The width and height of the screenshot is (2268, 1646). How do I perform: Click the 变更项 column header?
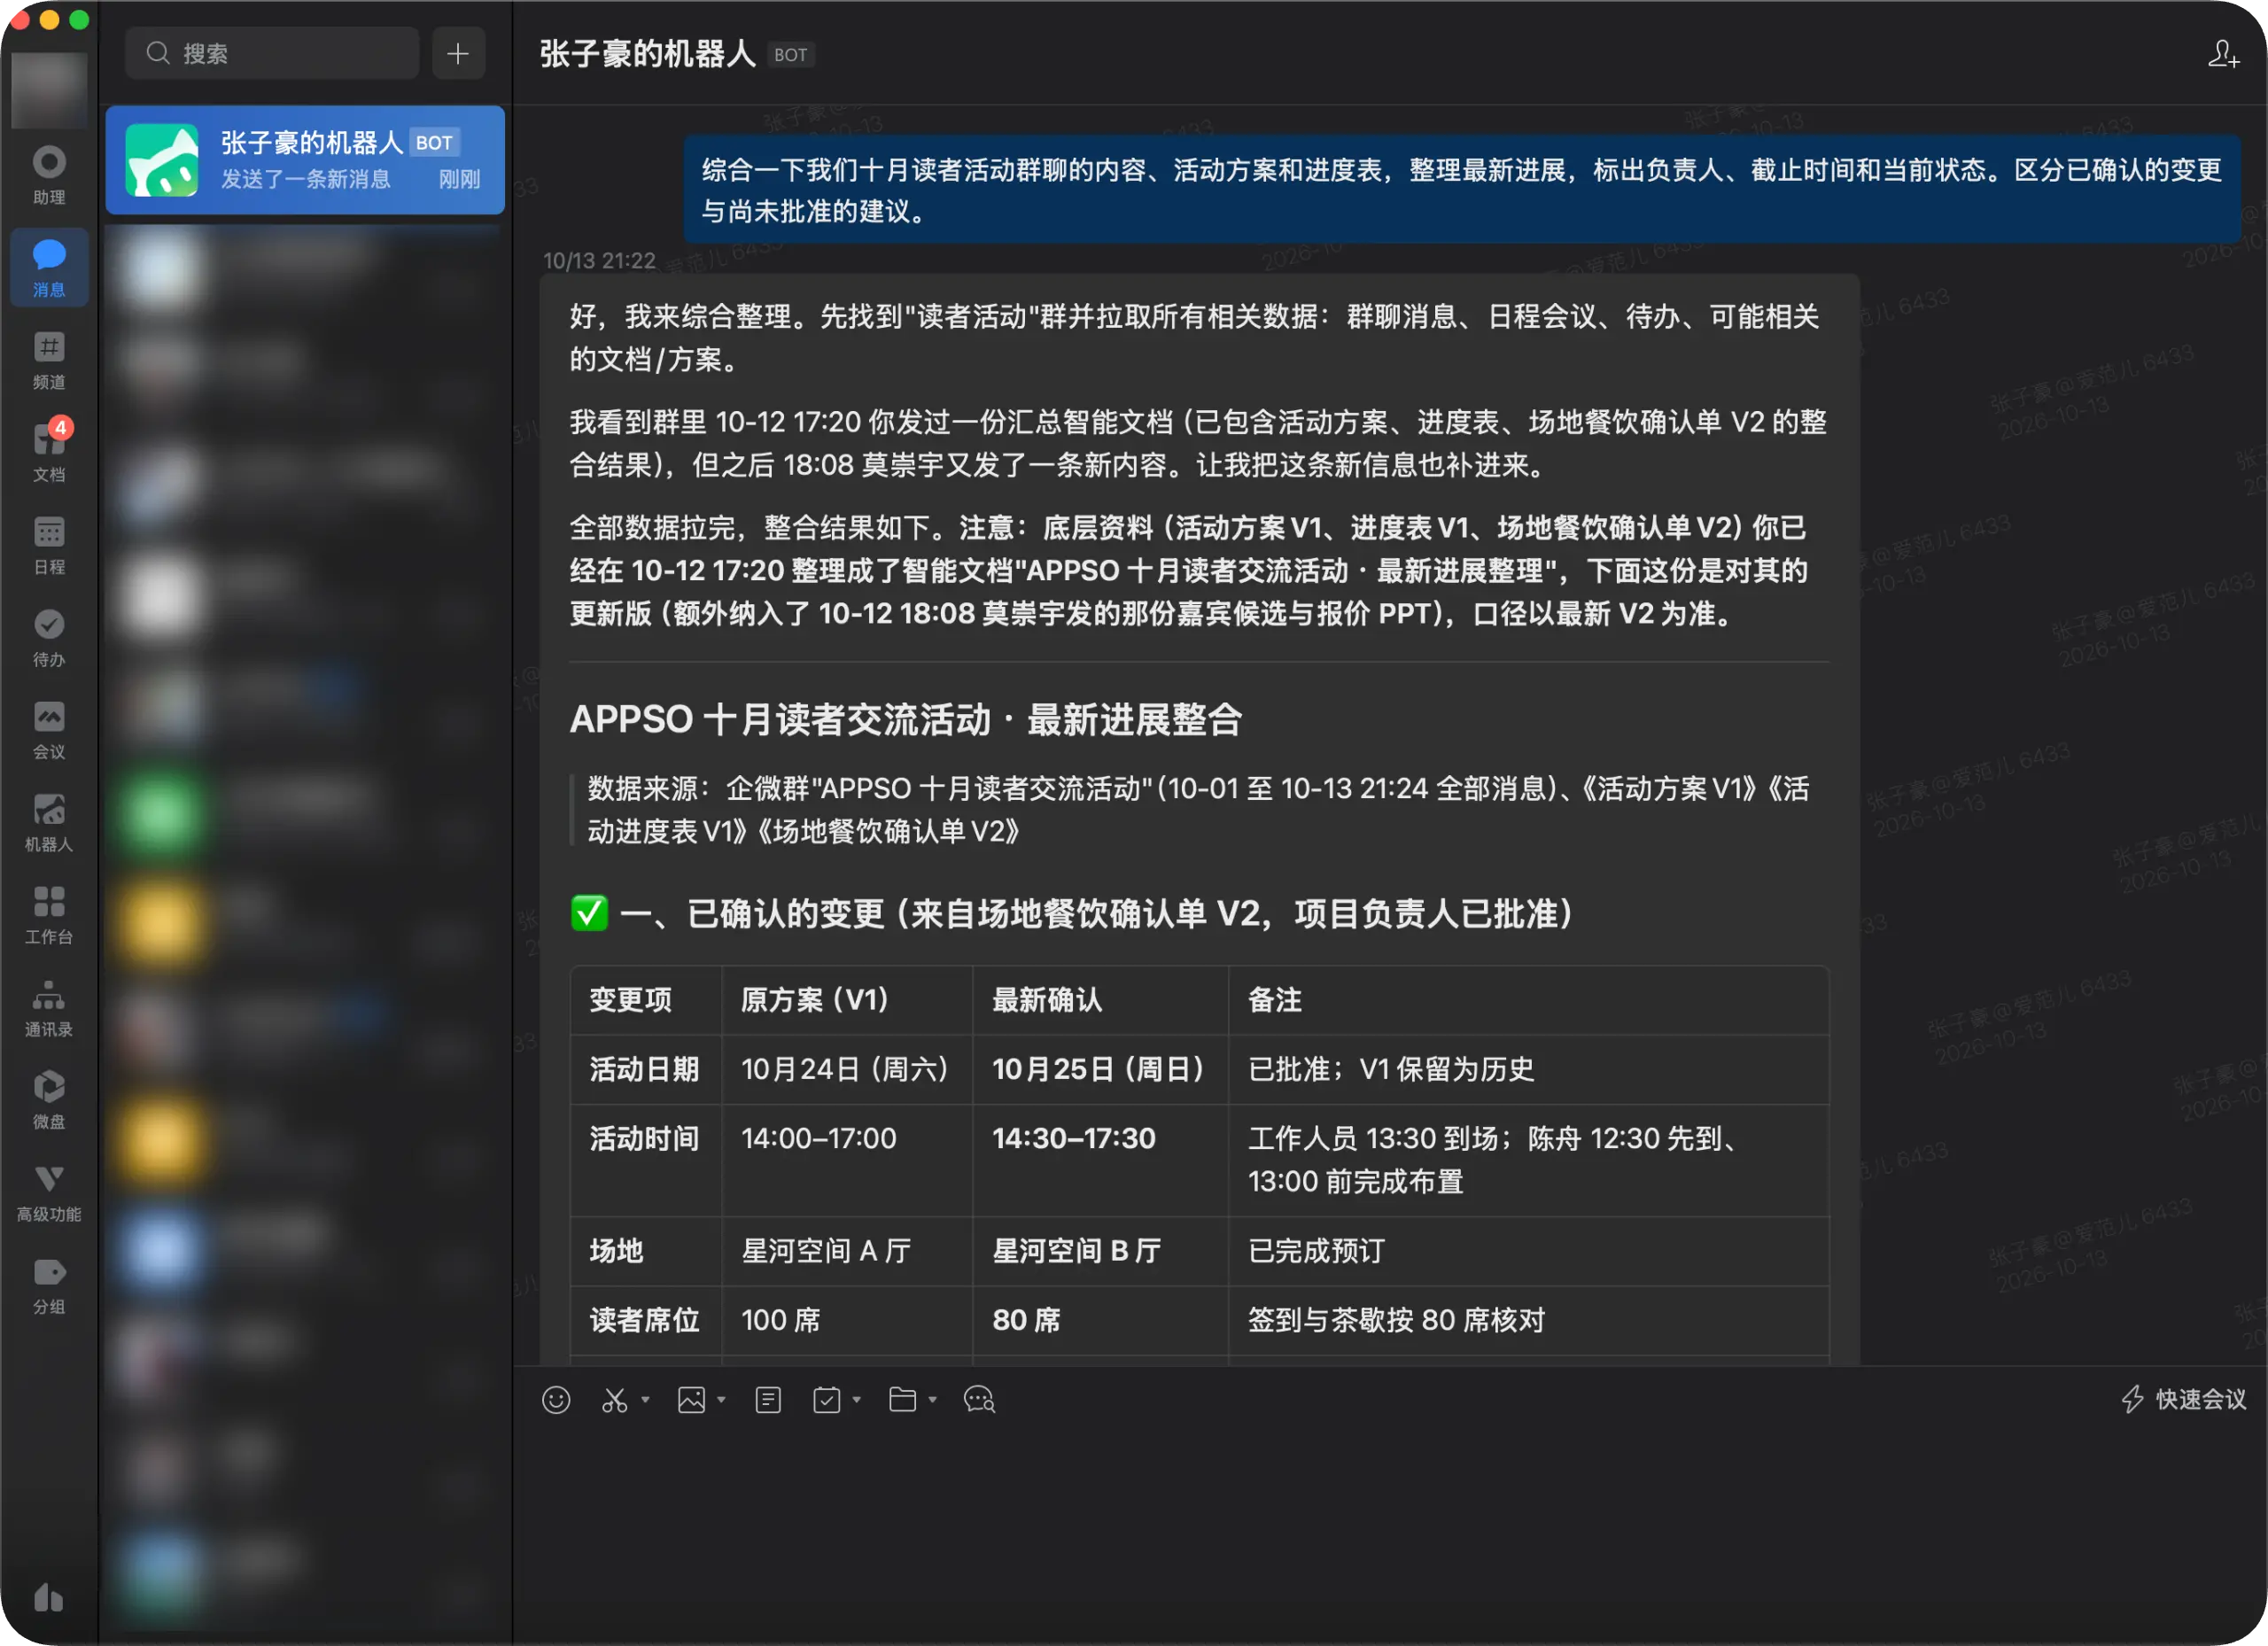(646, 1000)
